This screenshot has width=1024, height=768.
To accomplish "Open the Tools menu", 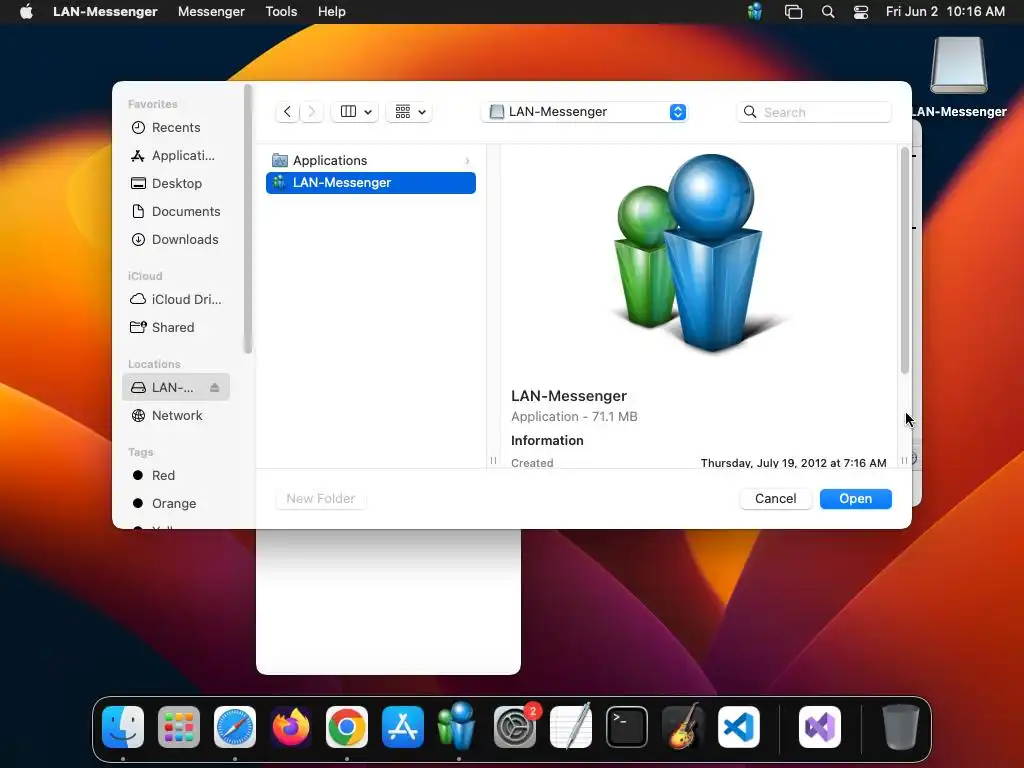I will [281, 12].
